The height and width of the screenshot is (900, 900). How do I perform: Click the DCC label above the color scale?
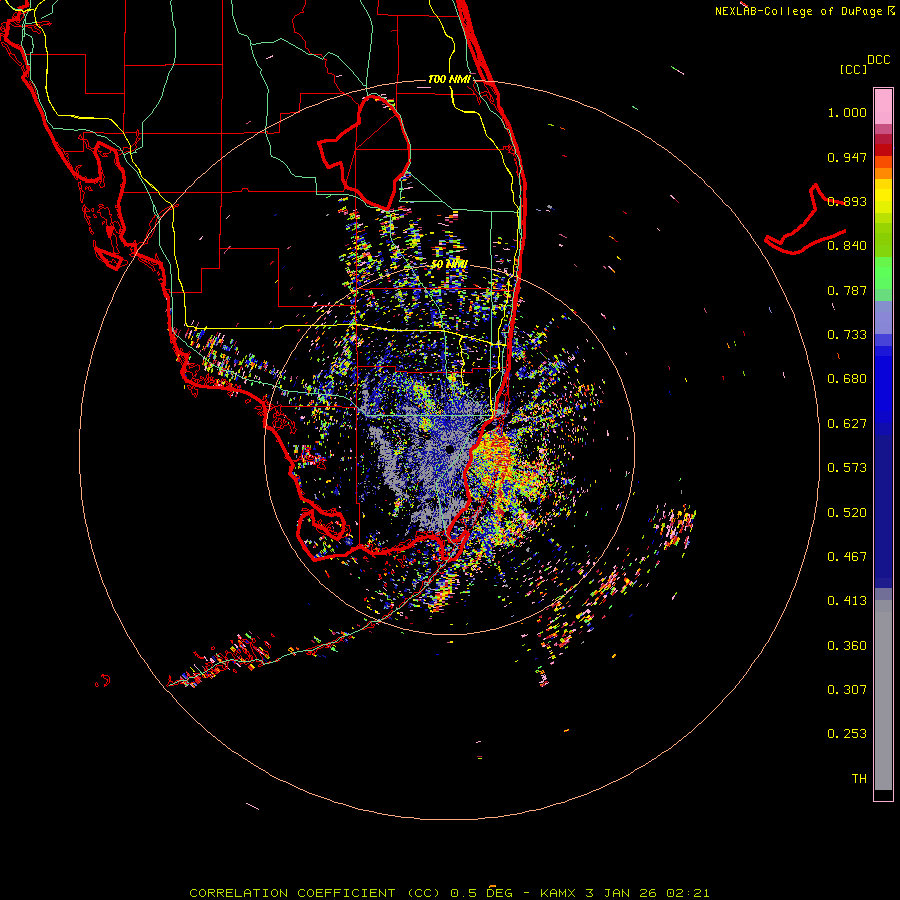pos(878,60)
